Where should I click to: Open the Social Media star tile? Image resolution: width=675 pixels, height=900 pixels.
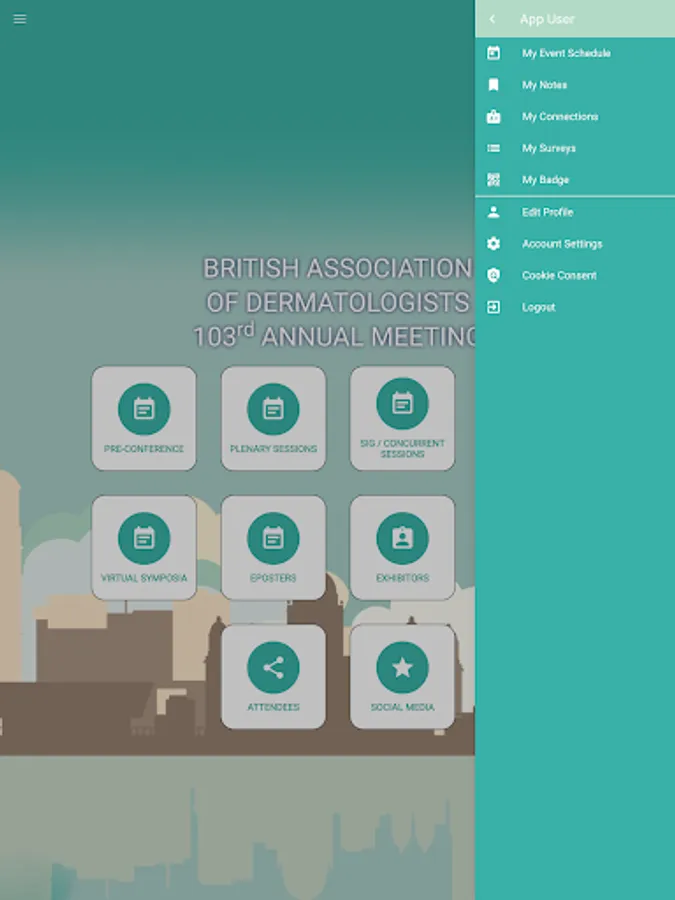pos(402,677)
